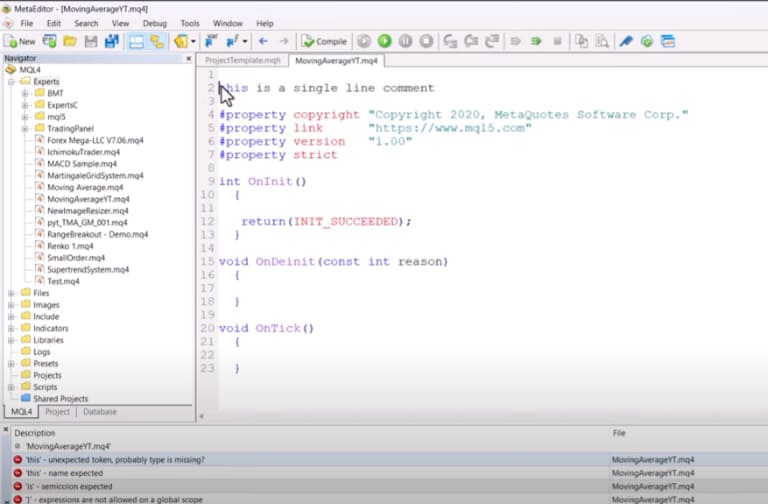Screen dimensions: 768x504
Task: Toggle the Toolbox panel view icon
Action: [x=157, y=42]
